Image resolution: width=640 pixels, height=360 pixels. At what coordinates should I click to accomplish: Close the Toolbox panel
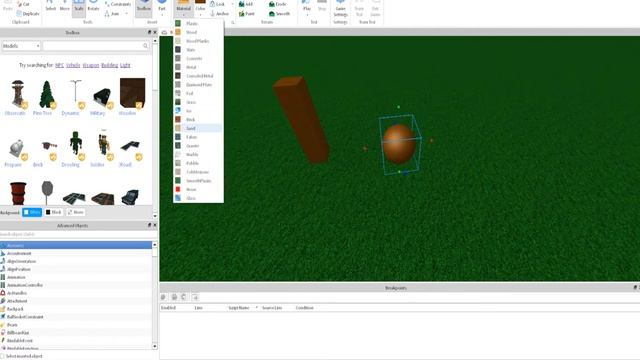155,32
